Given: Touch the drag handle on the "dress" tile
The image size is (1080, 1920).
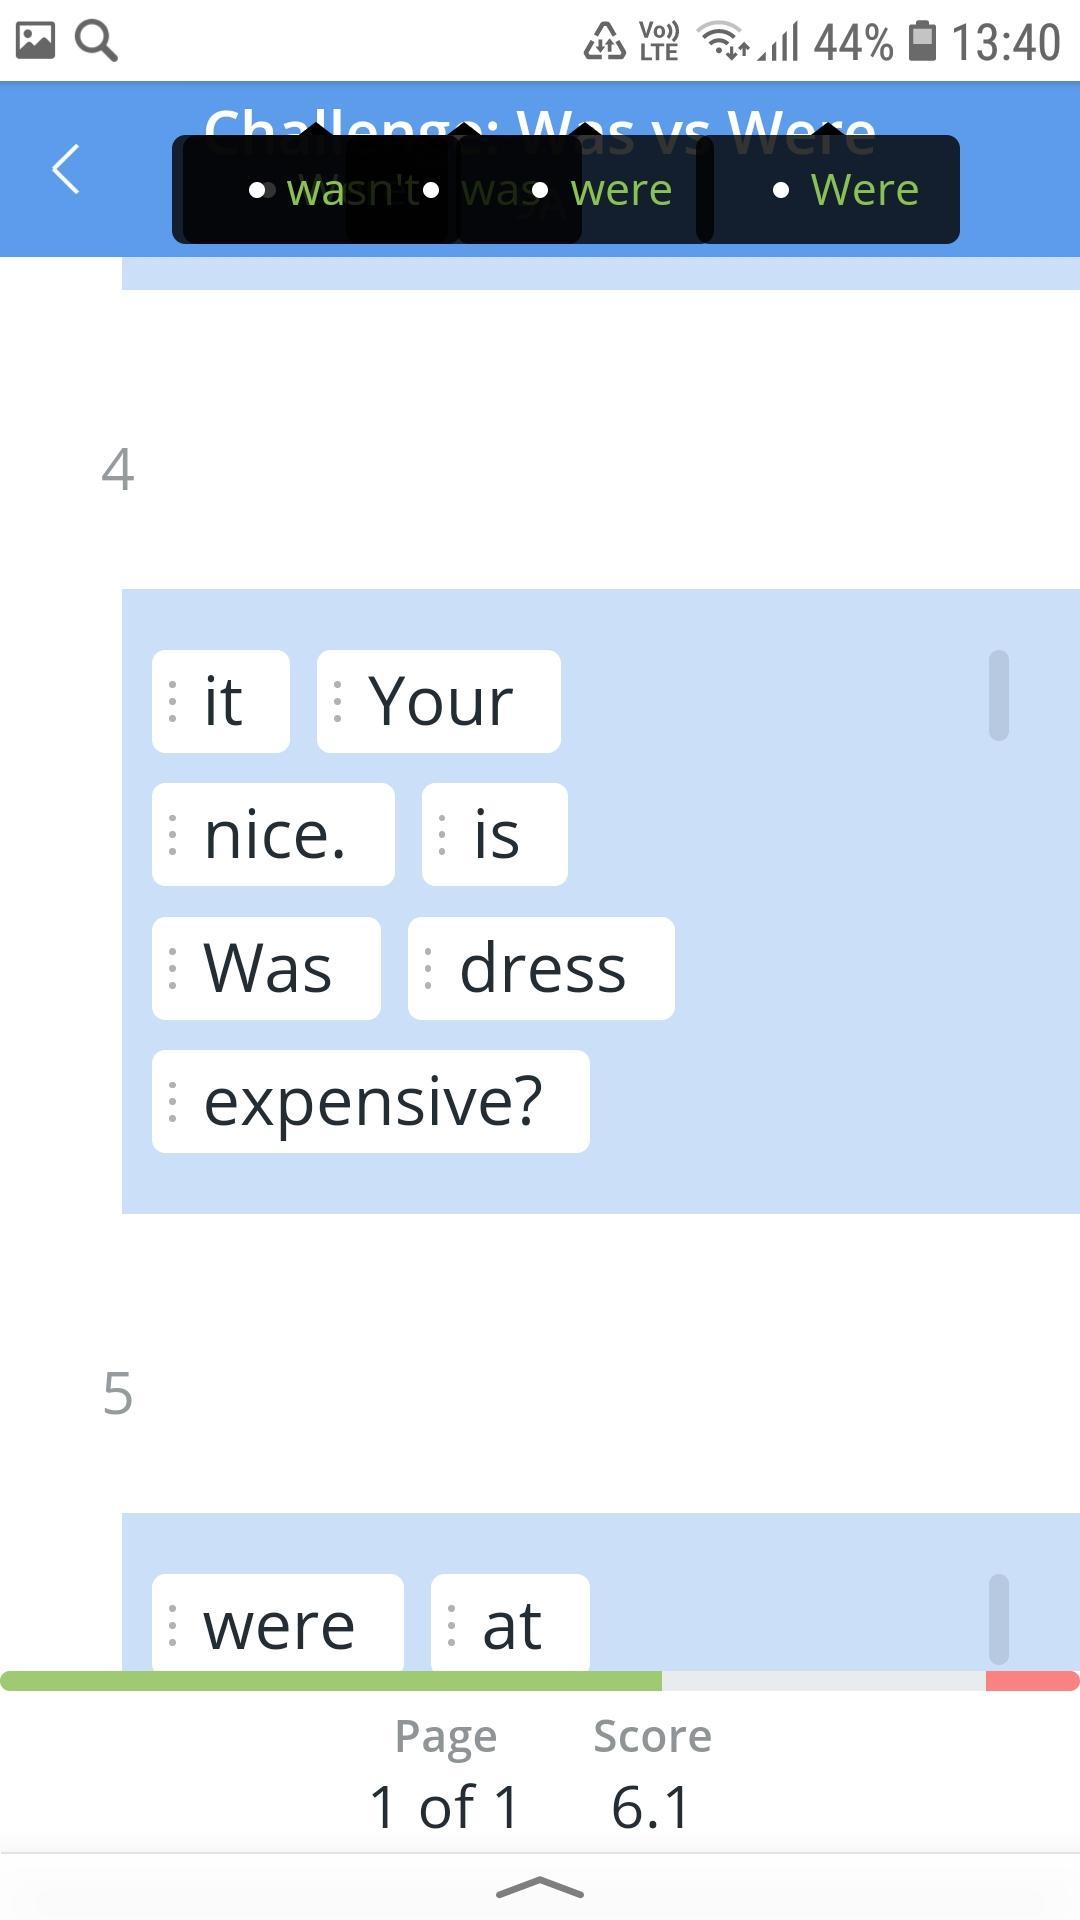Looking at the screenshot, I should pos(429,968).
